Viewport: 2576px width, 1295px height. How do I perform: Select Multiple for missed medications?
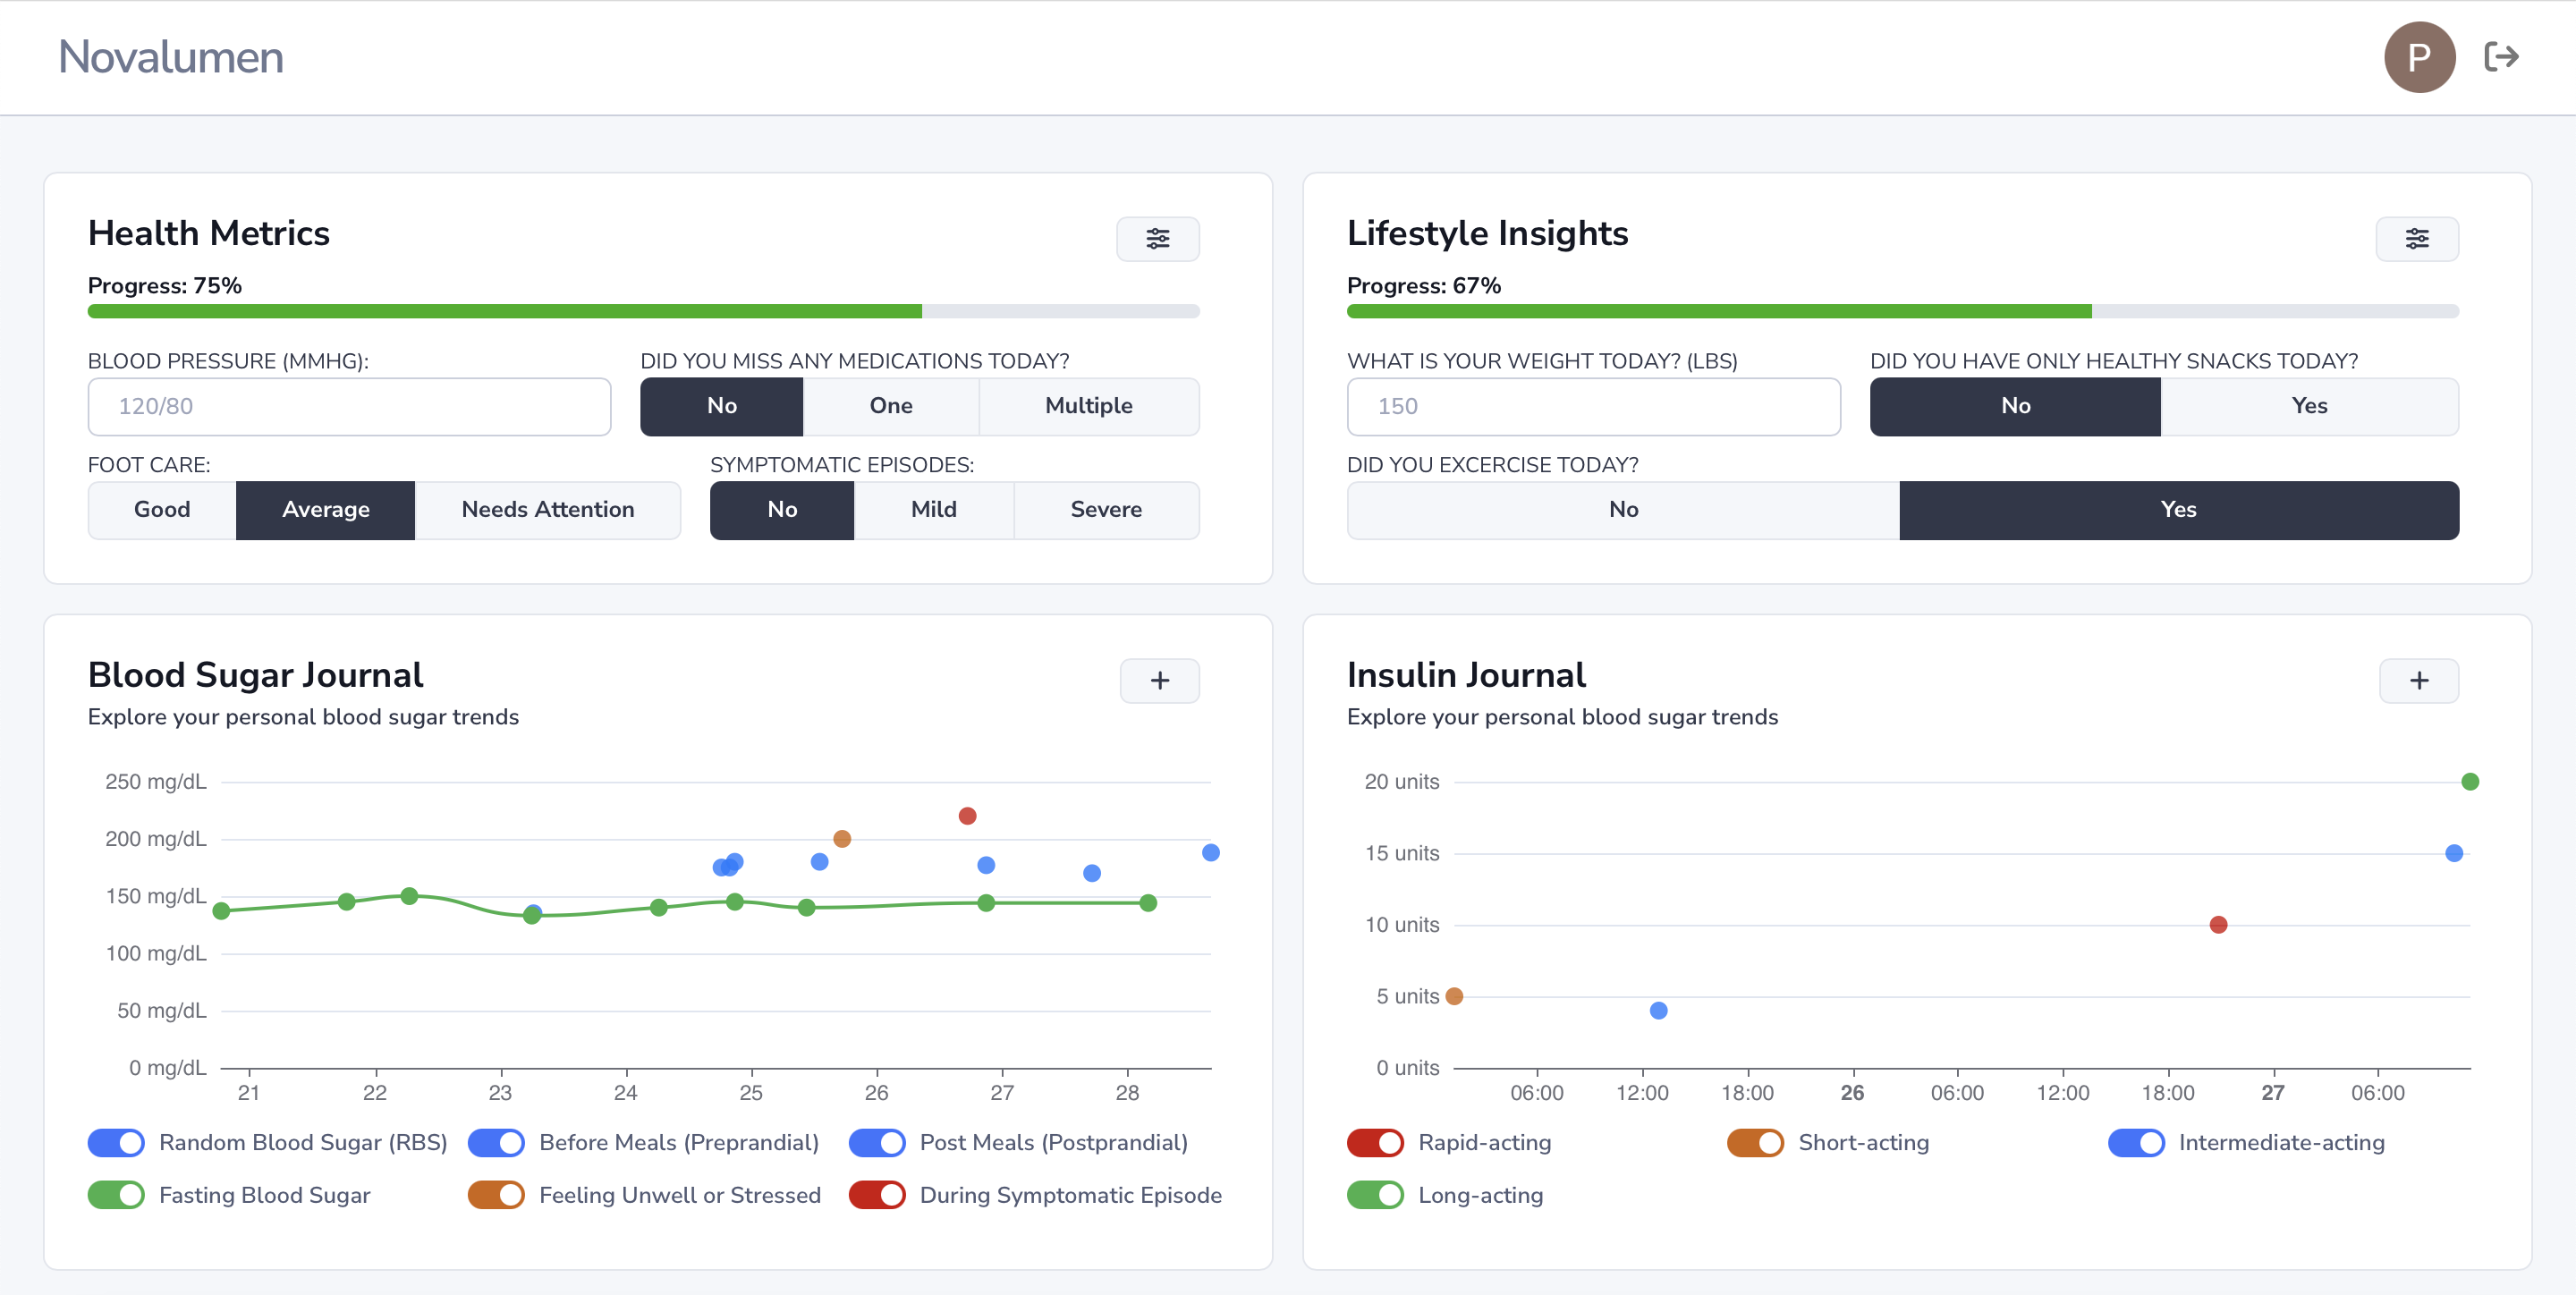pos(1088,406)
